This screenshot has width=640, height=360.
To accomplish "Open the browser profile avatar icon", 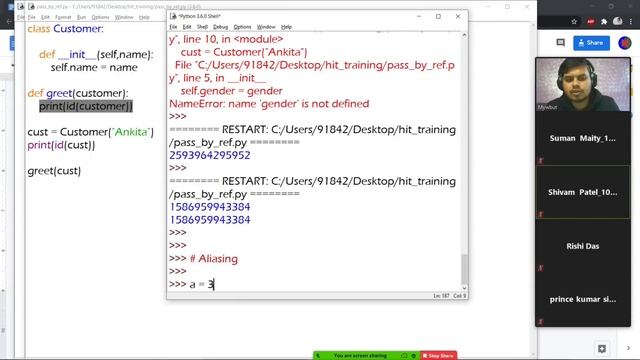I will point(618,22).
